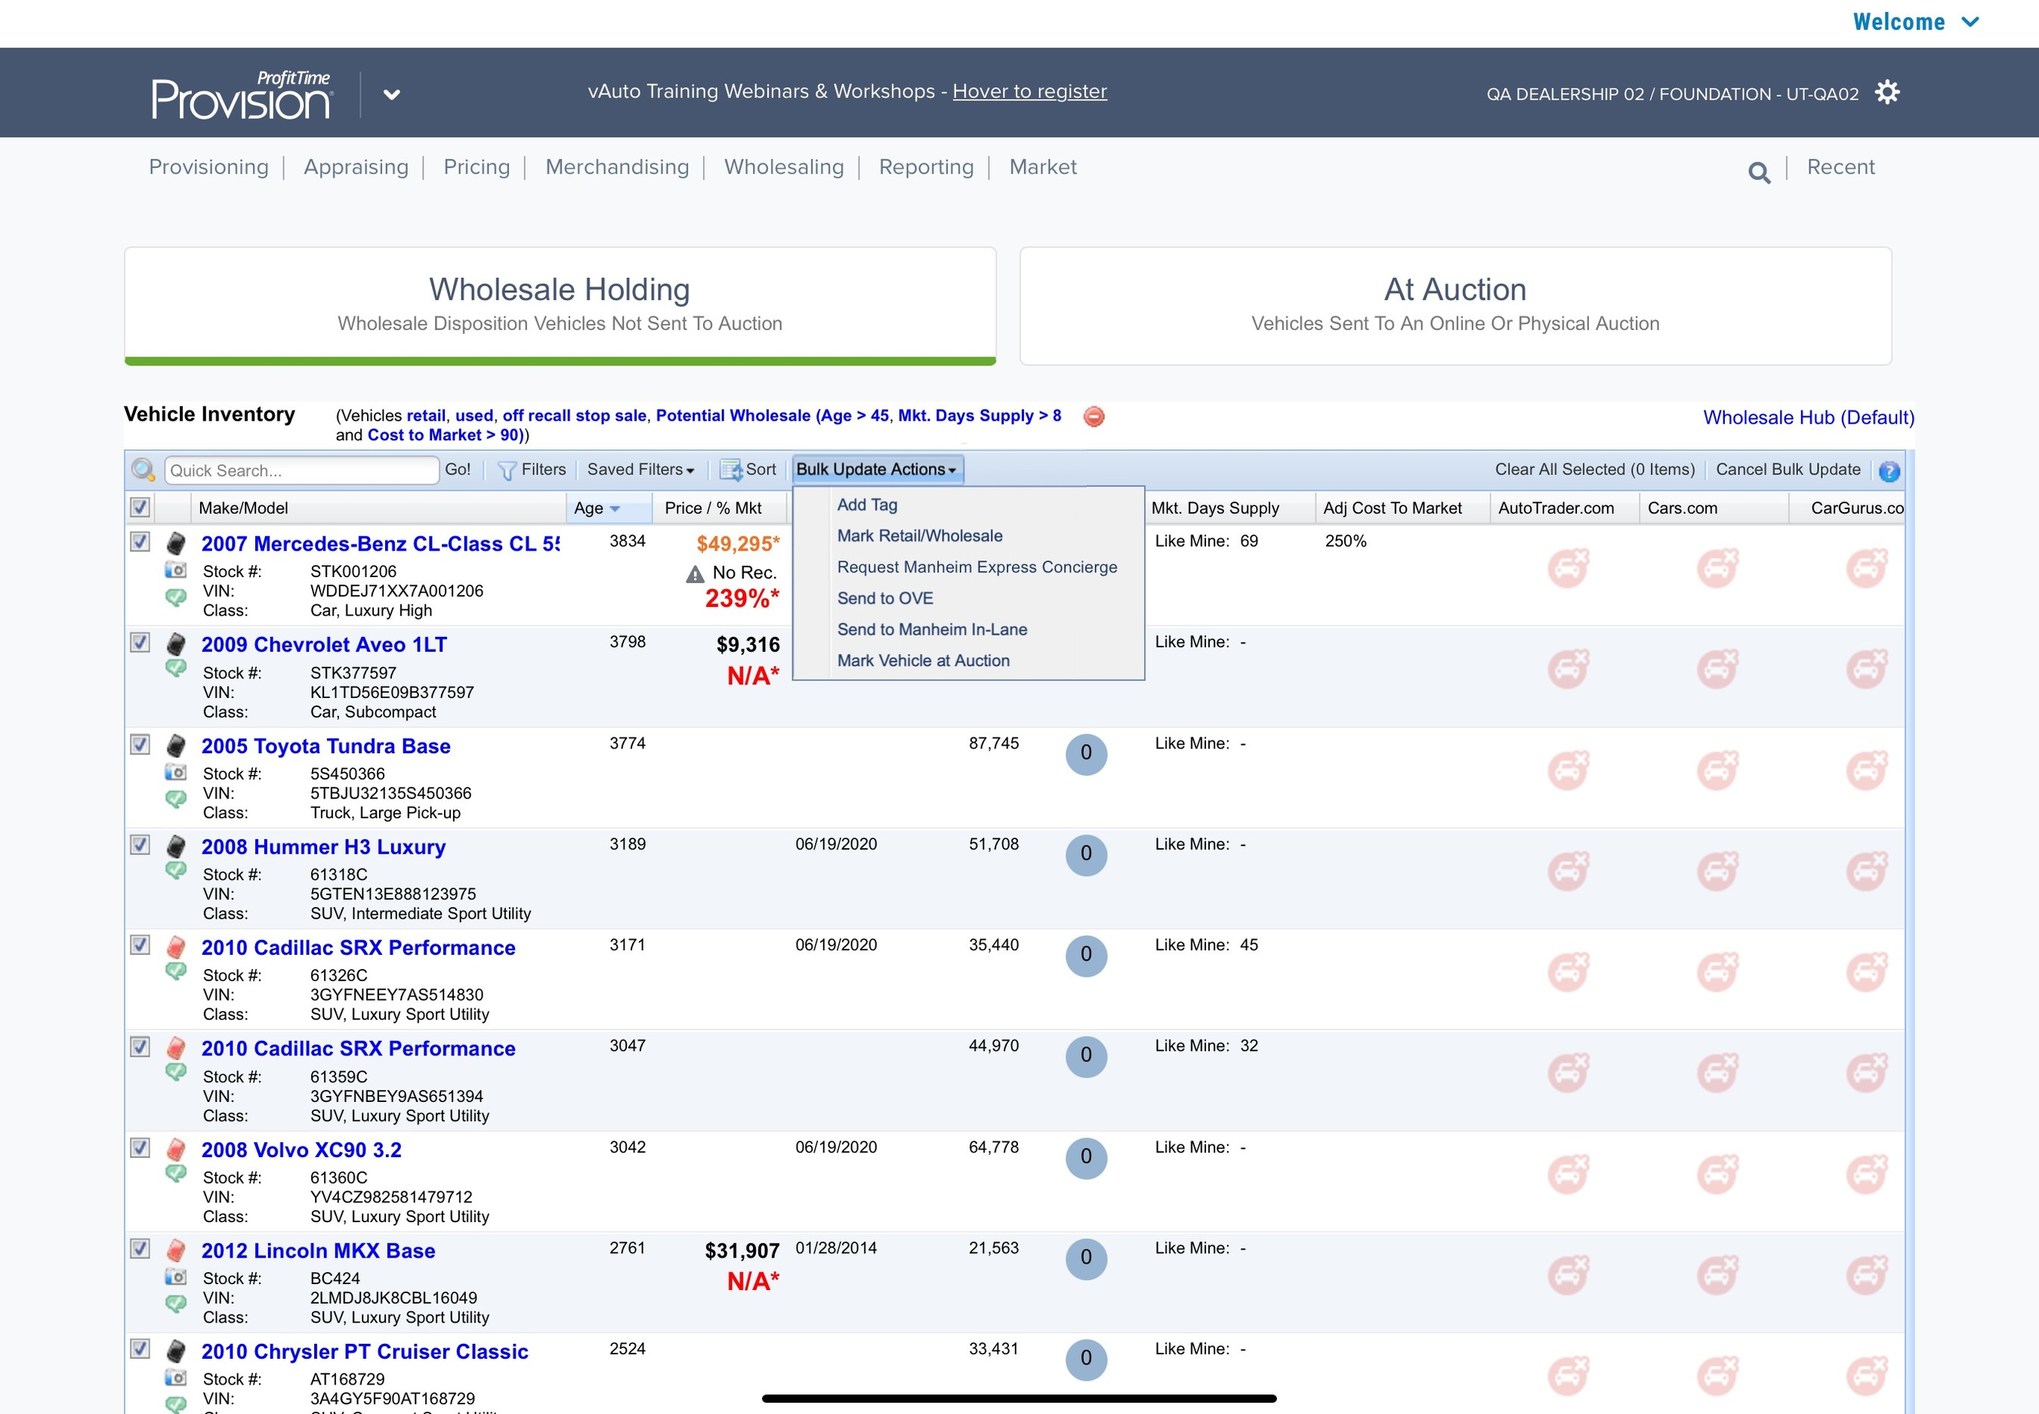Switch to the At Auction tab

point(1455,305)
